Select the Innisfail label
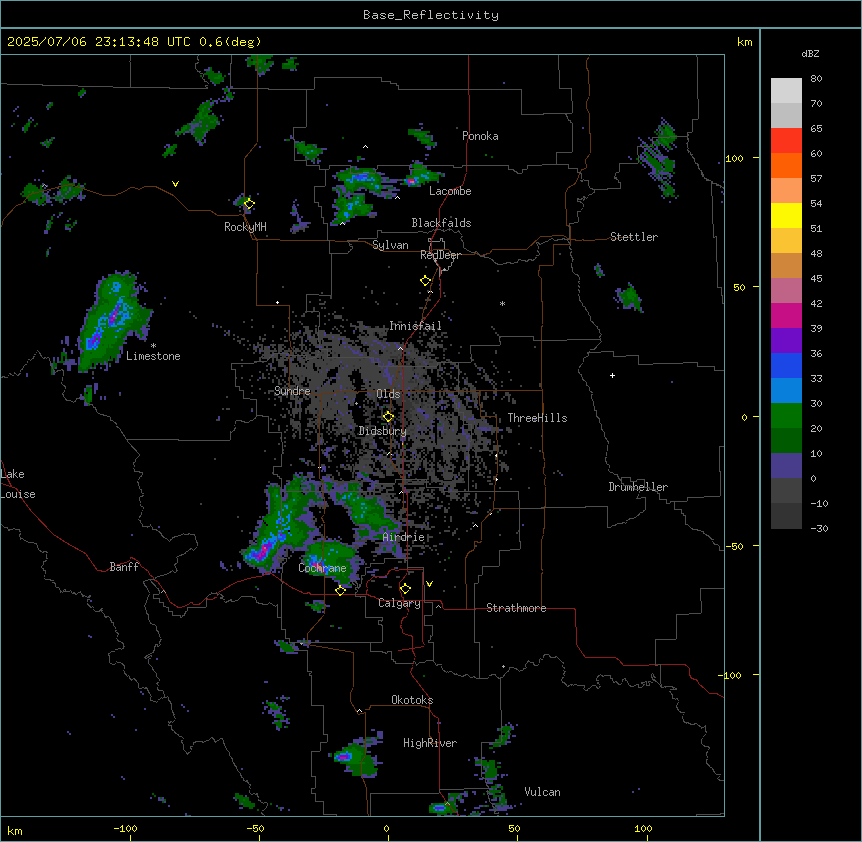Image resolution: width=862 pixels, height=842 pixels. click(415, 326)
